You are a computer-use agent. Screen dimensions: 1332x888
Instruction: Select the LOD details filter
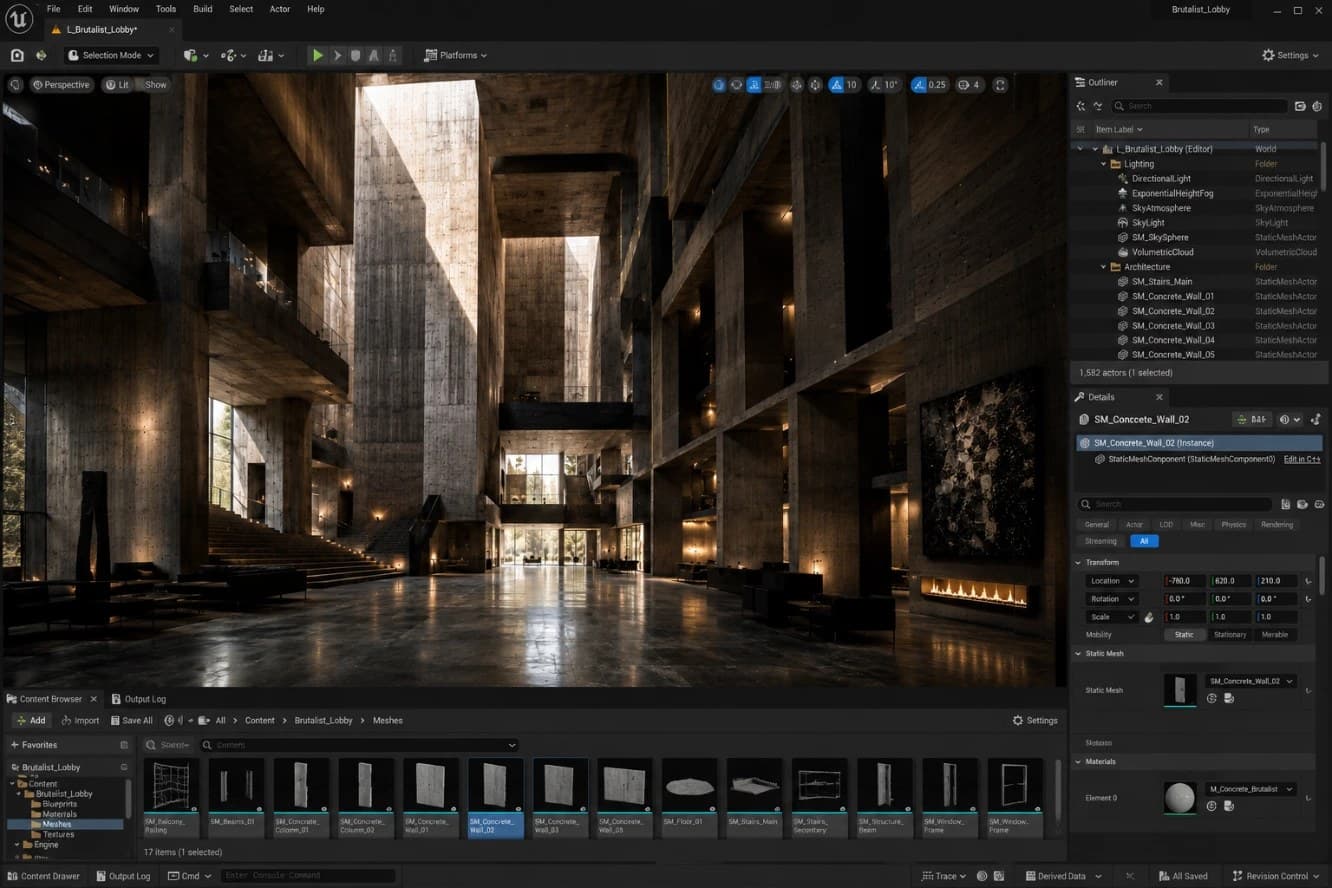[1166, 524]
